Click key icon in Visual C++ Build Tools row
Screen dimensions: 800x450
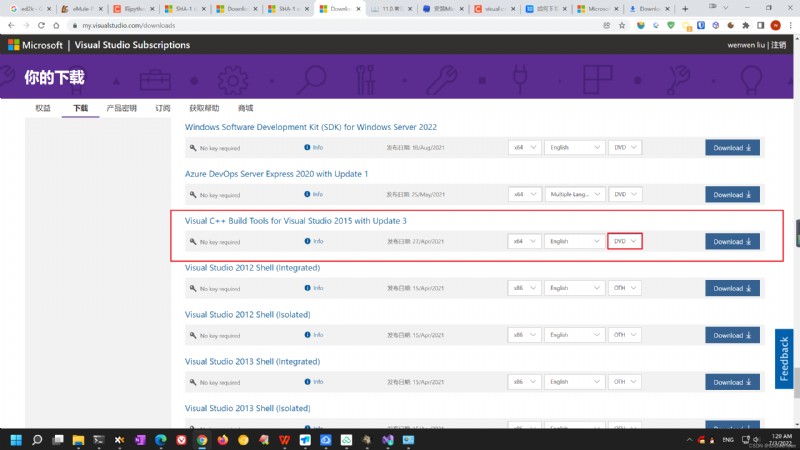pyautogui.click(x=193, y=241)
